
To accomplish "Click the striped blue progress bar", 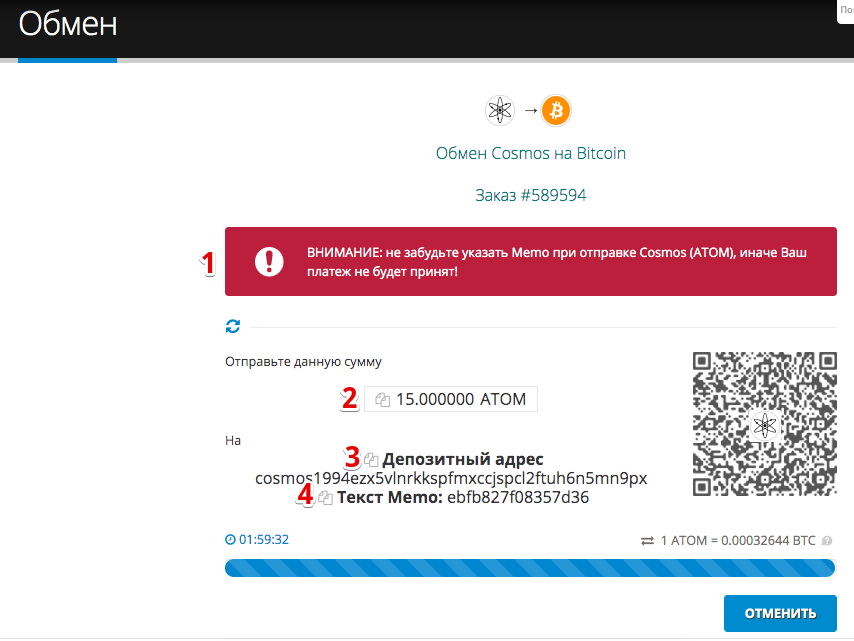I will click(x=530, y=568).
